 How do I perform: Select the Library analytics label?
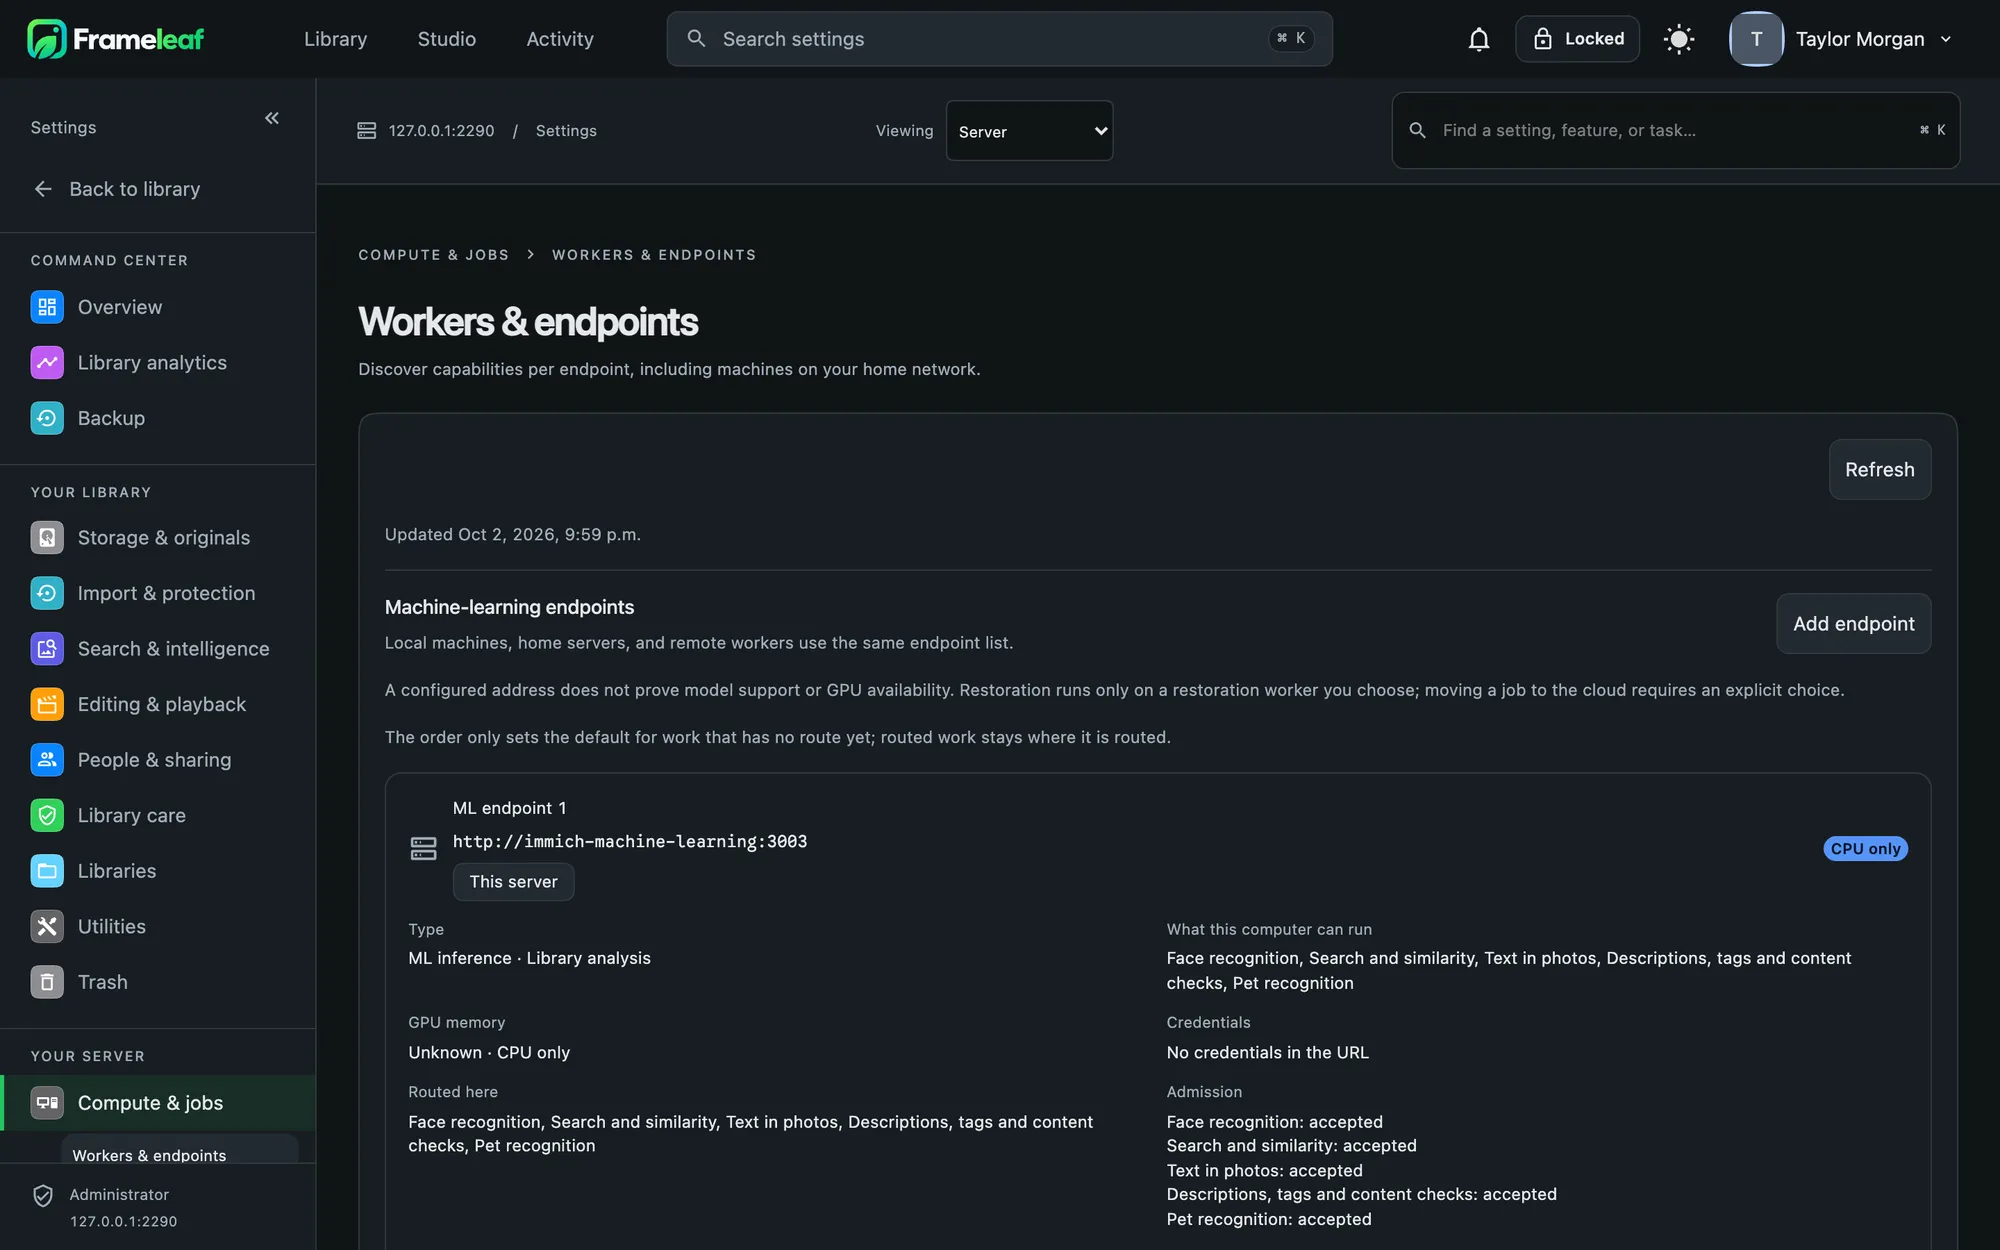pos(152,363)
